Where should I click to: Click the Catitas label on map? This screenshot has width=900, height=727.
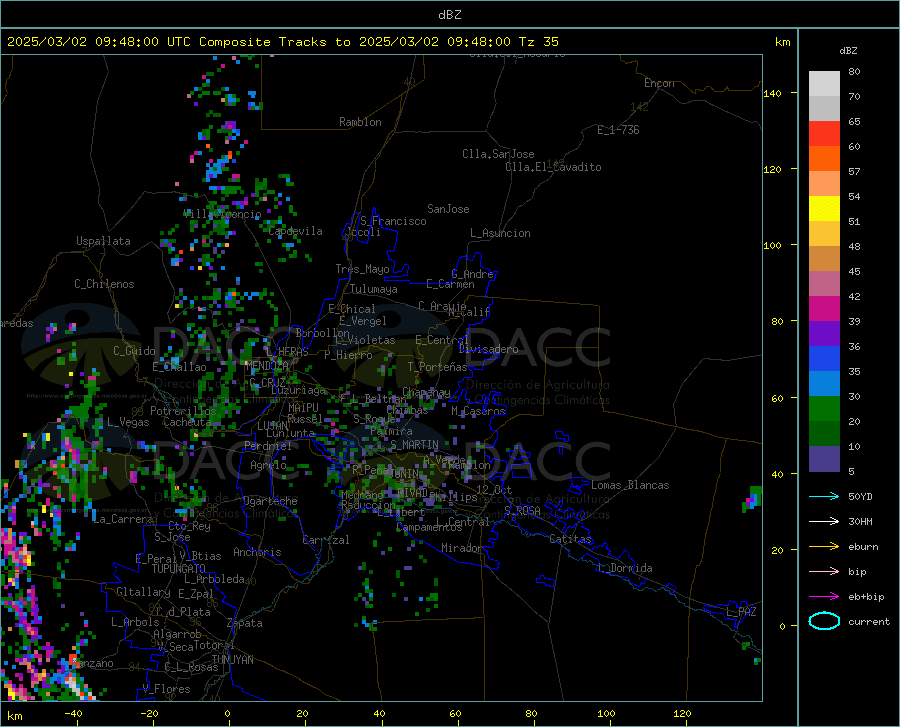click(x=571, y=539)
